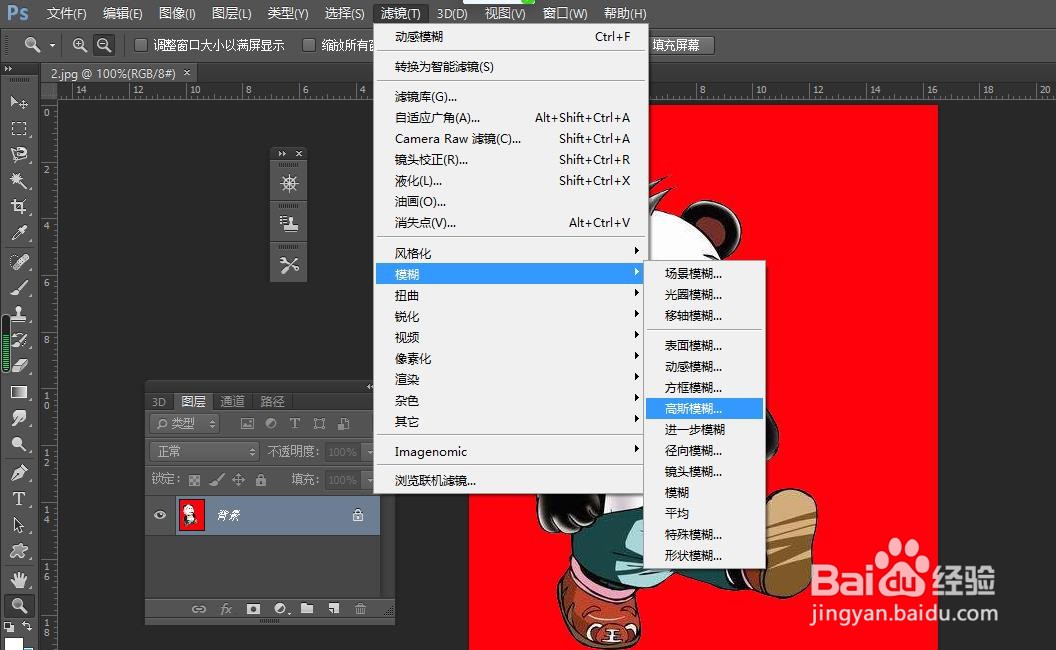Image resolution: width=1056 pixels, height=650 pixels.
Task: Expand the 锐化 submenu
Action: pyautogui.click(x=510, y=317)
